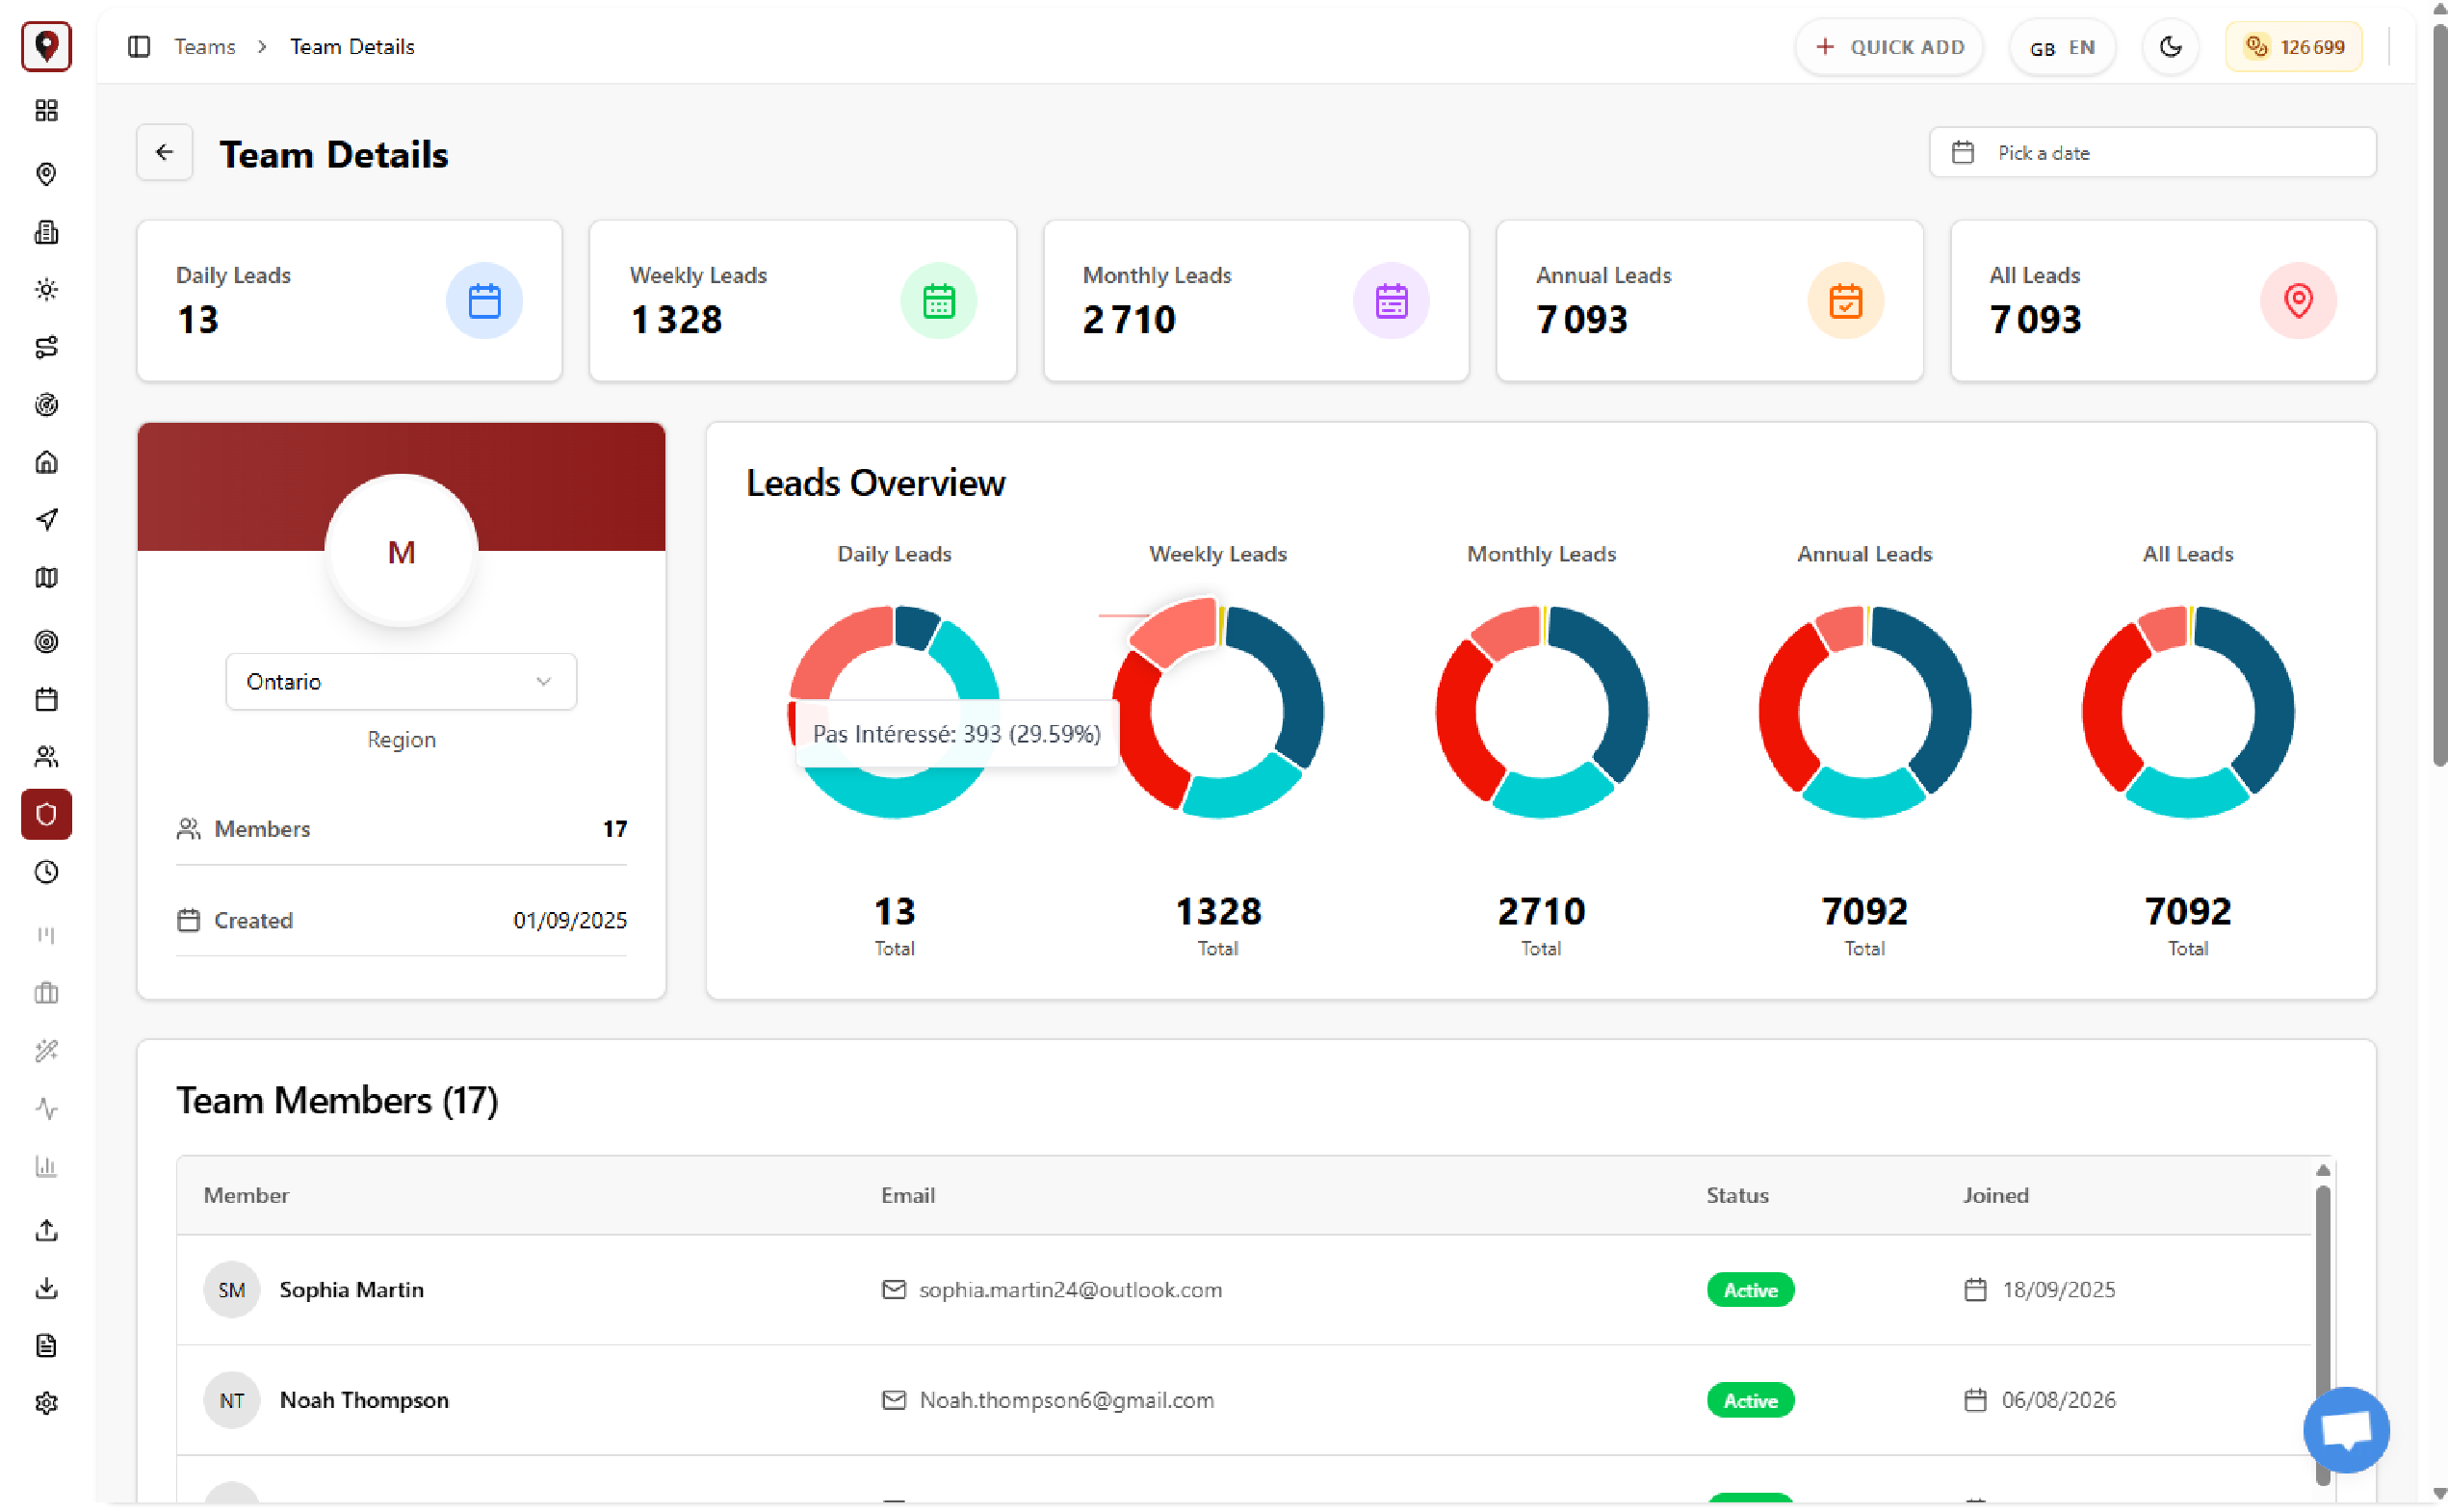Open the radar sidebar icon
The height and width of the screenshot is (1512, 2448).
[46, 405]
